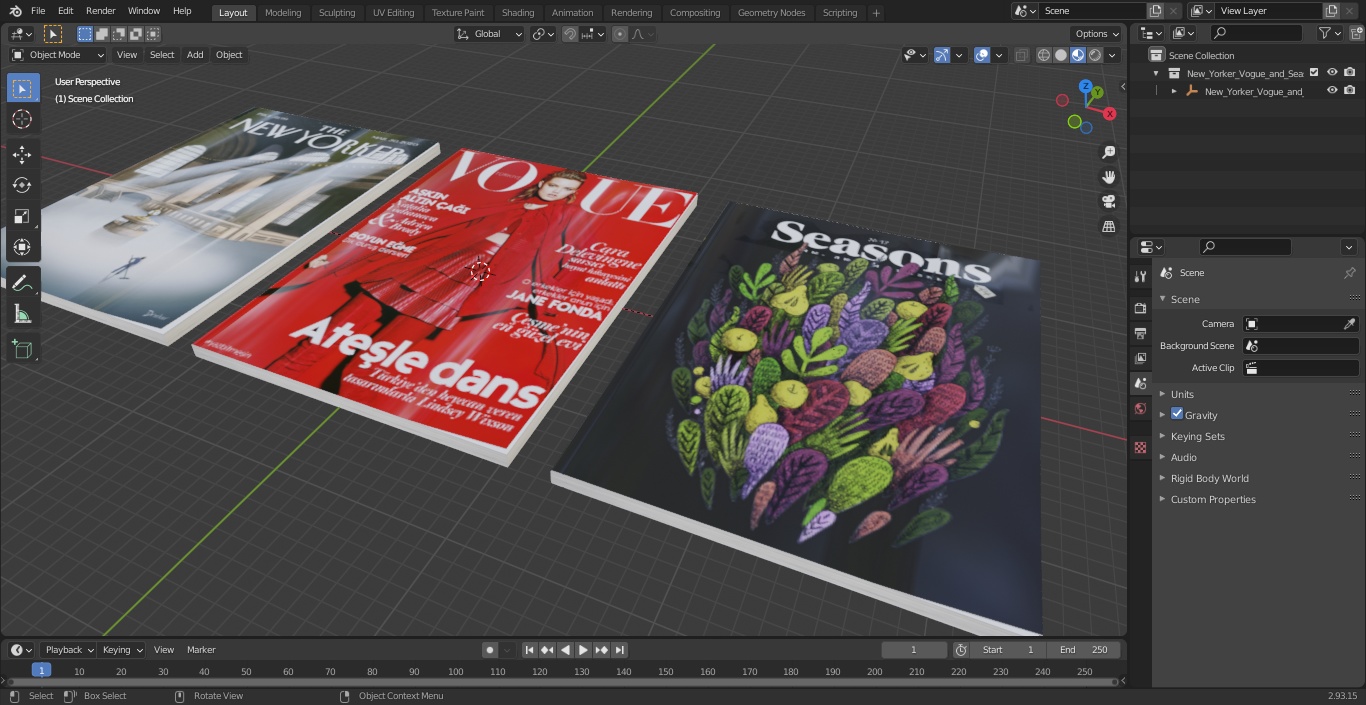
Task: Jump to the timeline end frame
Action: [x=620, y=650]
